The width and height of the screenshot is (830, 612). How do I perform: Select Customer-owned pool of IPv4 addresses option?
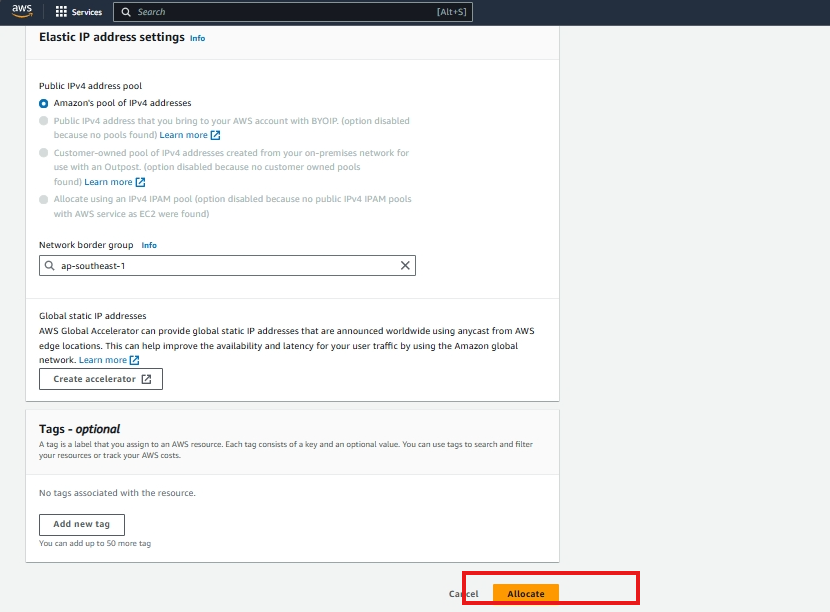point(43,153)
